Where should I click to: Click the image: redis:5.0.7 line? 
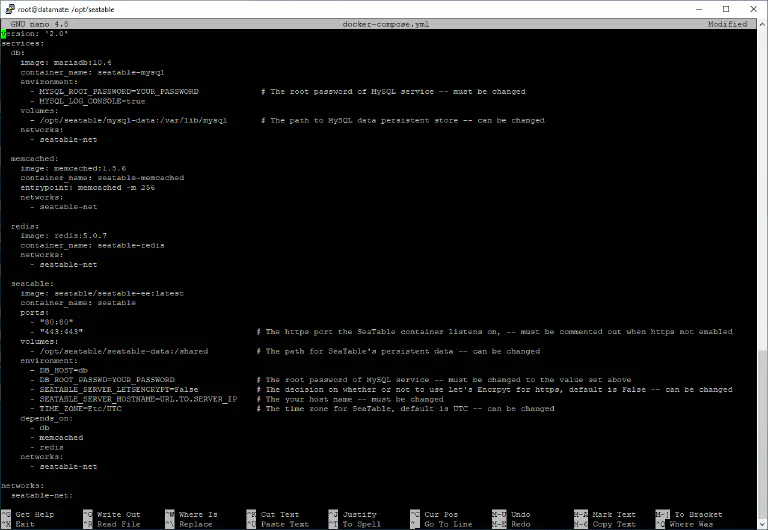click(63, 235)
